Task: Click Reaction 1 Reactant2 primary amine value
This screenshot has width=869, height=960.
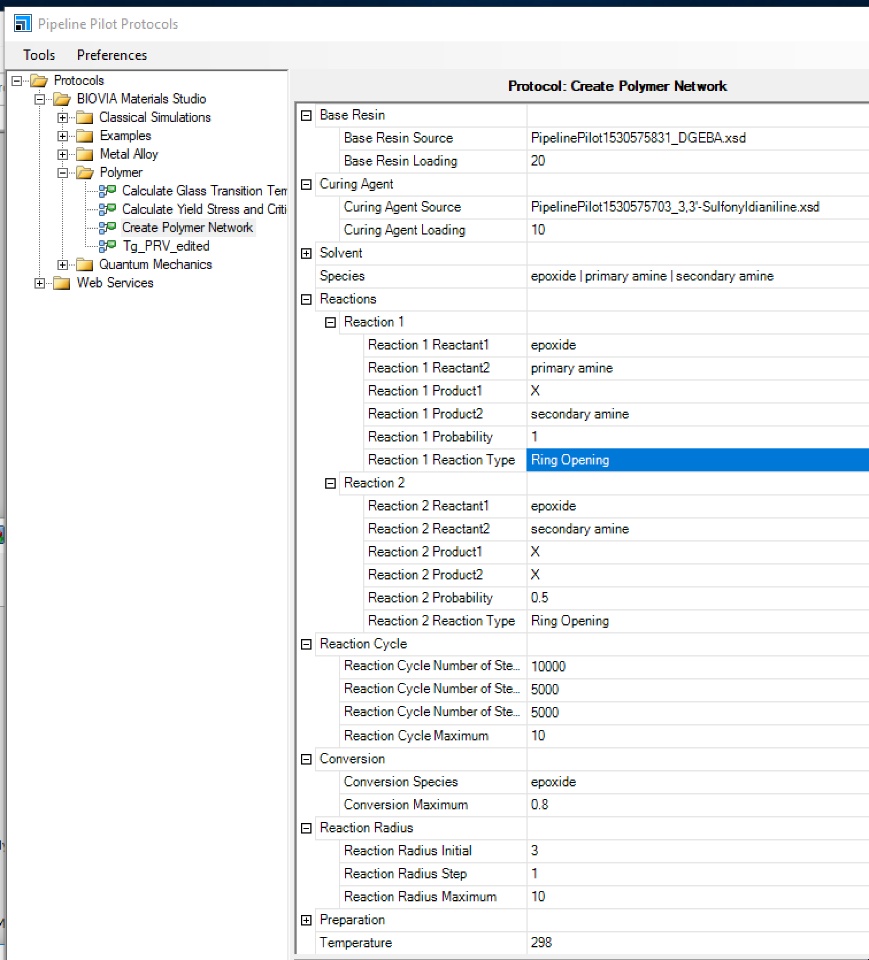Action: click(x=698, y=368)
